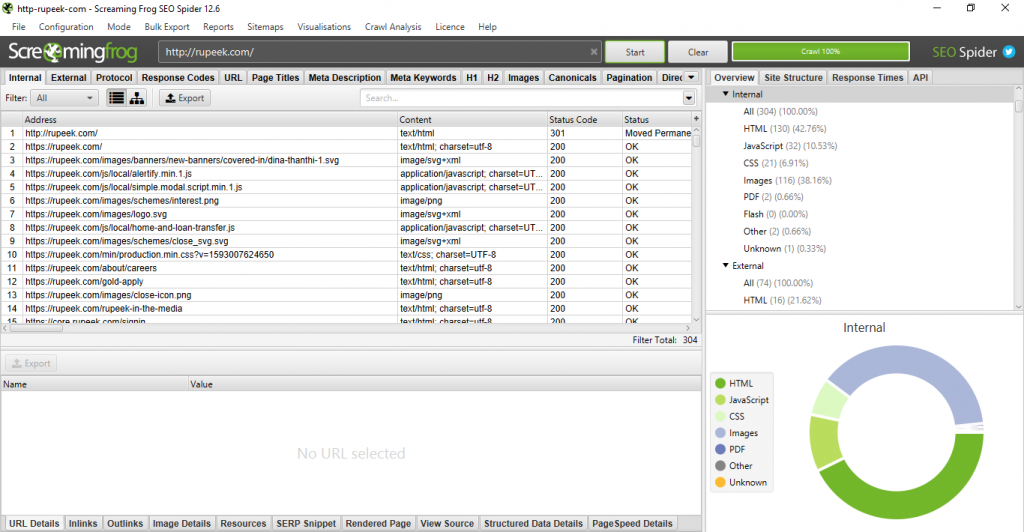Image resolution: width=1024 pixels, height=532 pixels.
Task: Switch to list view icon
Action: click(116, 98)
